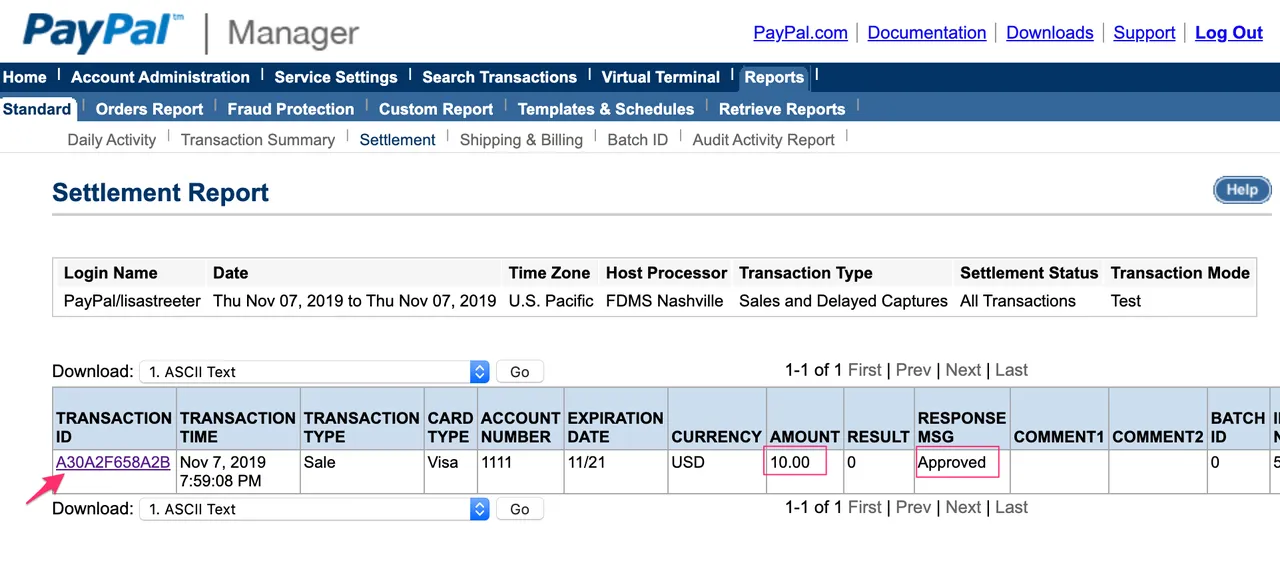Open the Transaction Summary report

pos(258,140)
